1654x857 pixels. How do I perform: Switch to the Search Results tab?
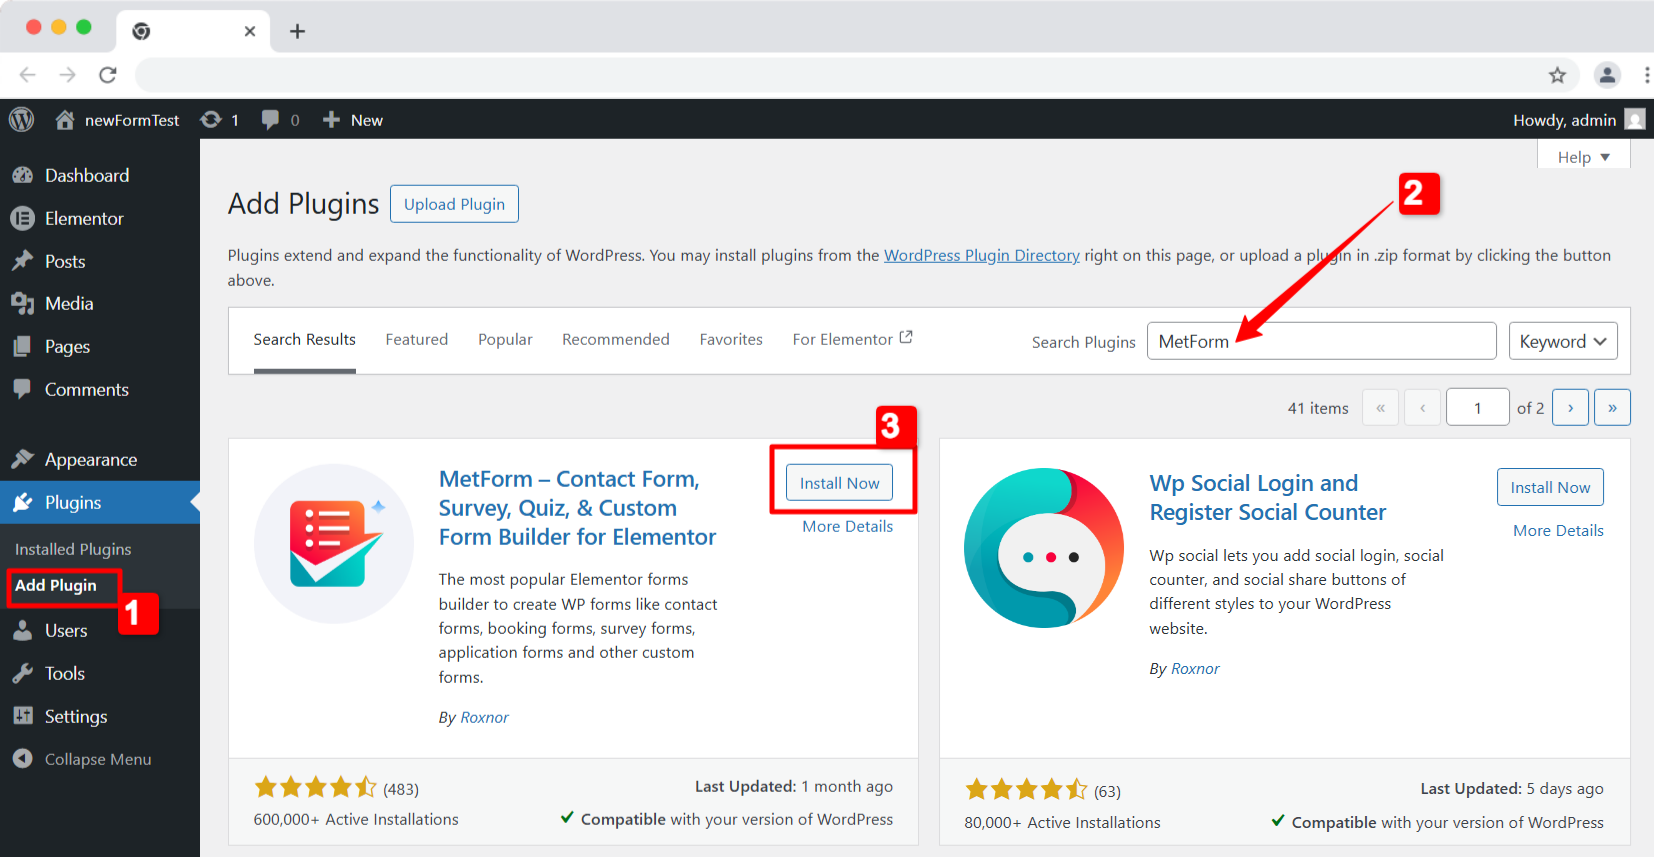[304, 340]
